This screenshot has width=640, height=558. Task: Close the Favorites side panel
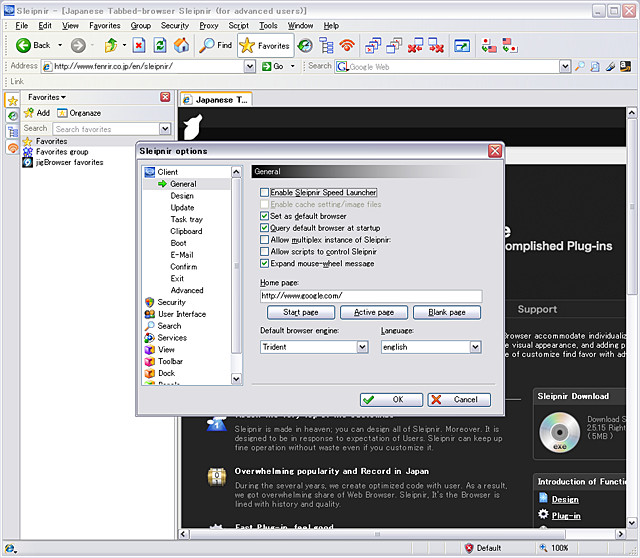pos(165,97)
